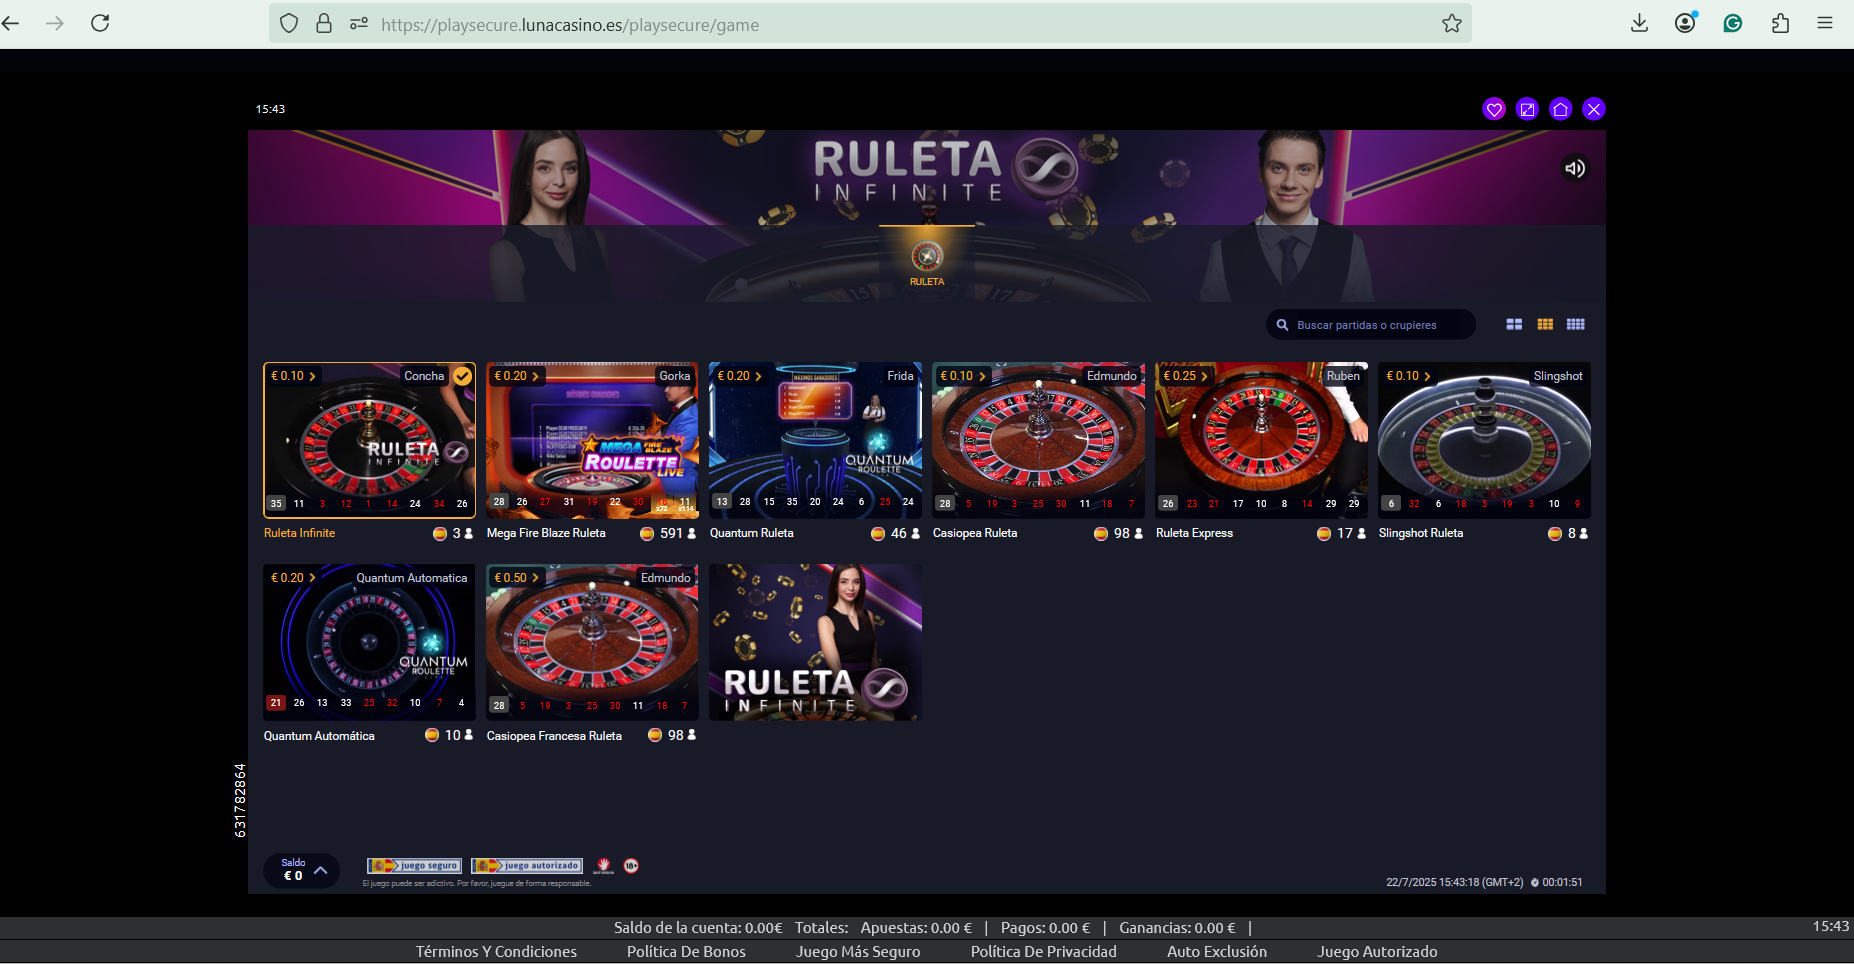Click Spanish flag icon beside 3 players

440,533
